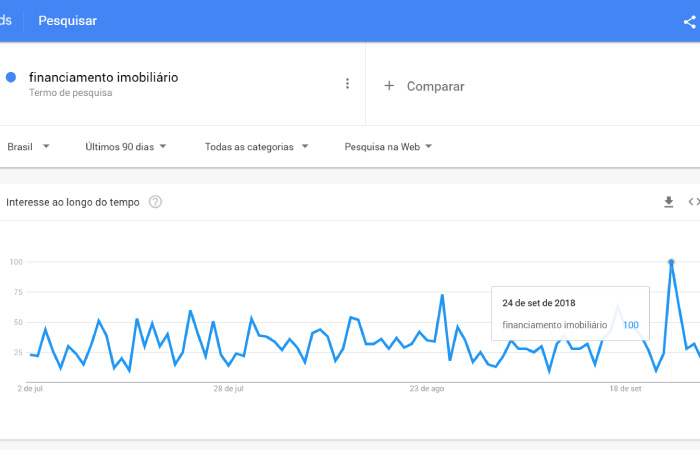700x450 pixels.
Task: Open the Pesquisa na Web dropdown
Action: (x=388, y=146)
